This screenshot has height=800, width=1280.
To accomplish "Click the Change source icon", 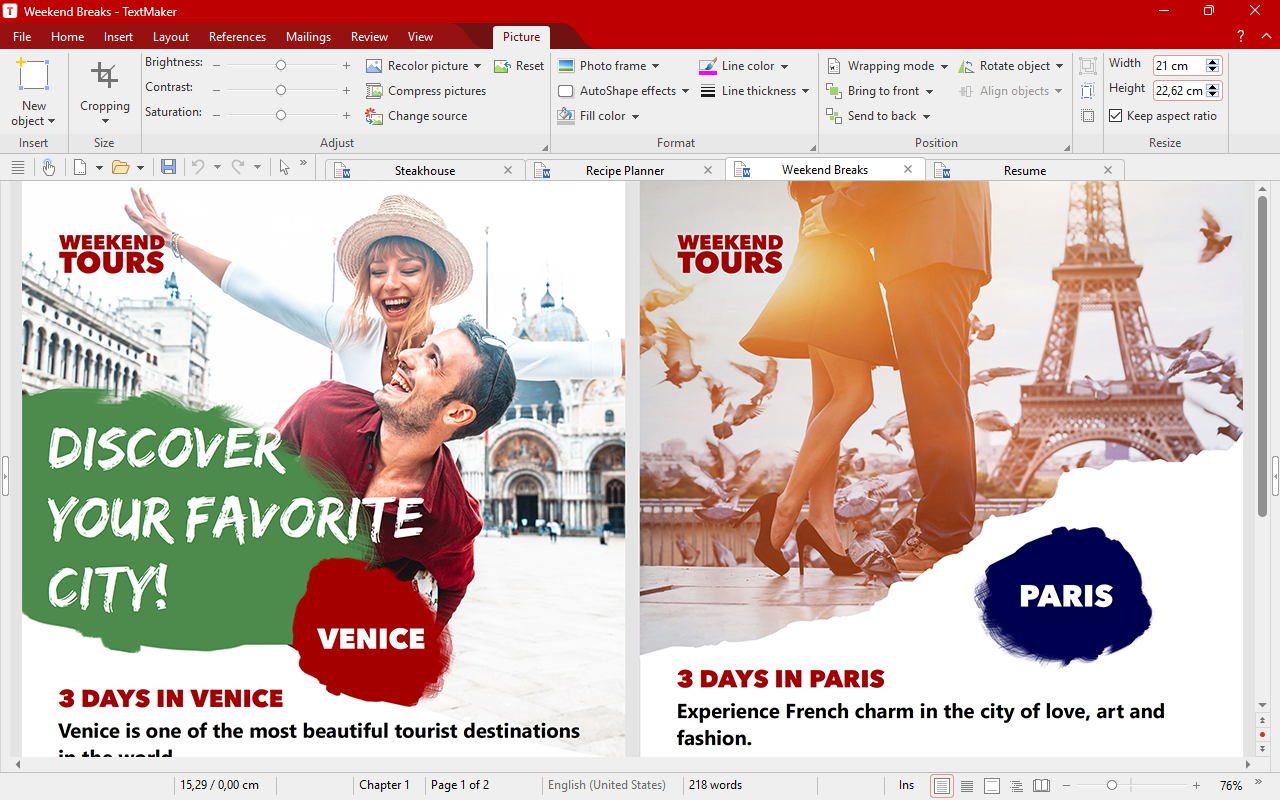I will point(374,116).
